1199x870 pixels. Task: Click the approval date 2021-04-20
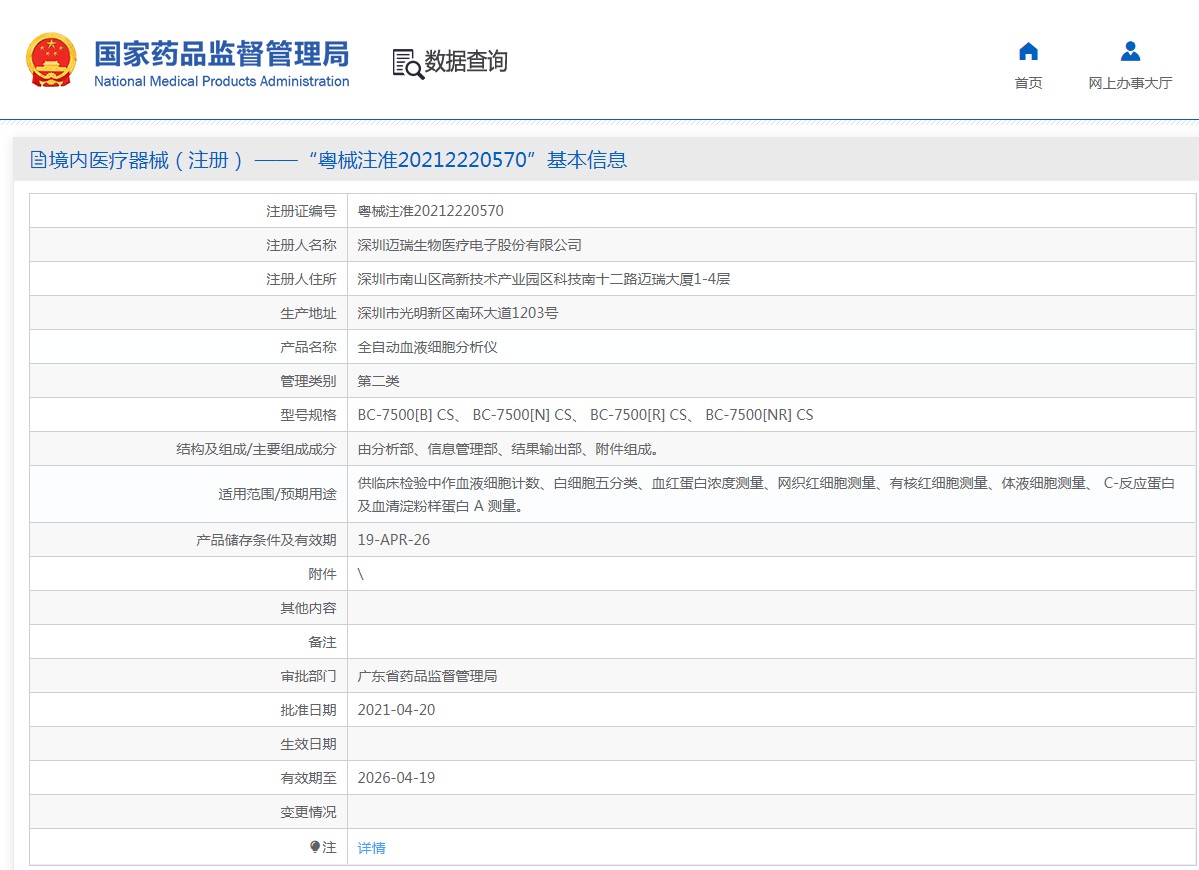[x=396, y=710]
